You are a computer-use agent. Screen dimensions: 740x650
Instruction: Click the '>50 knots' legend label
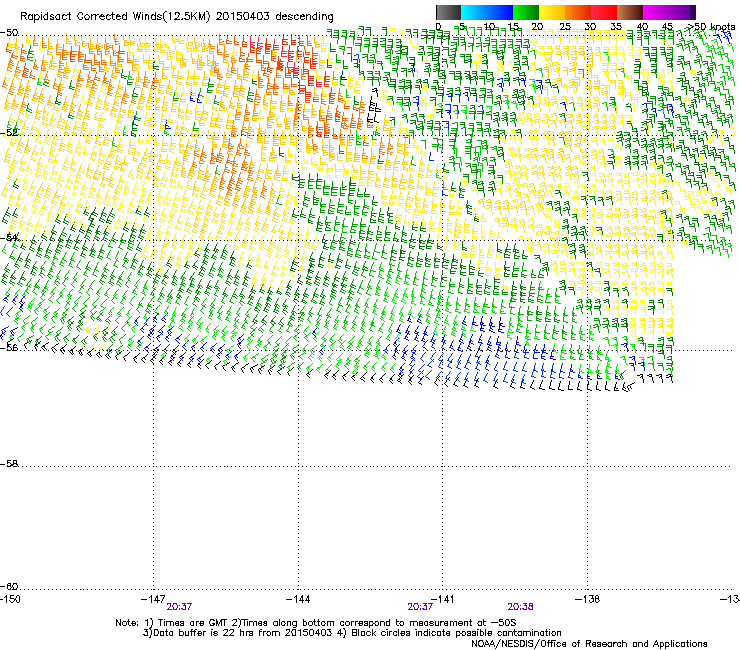(711, 27)
